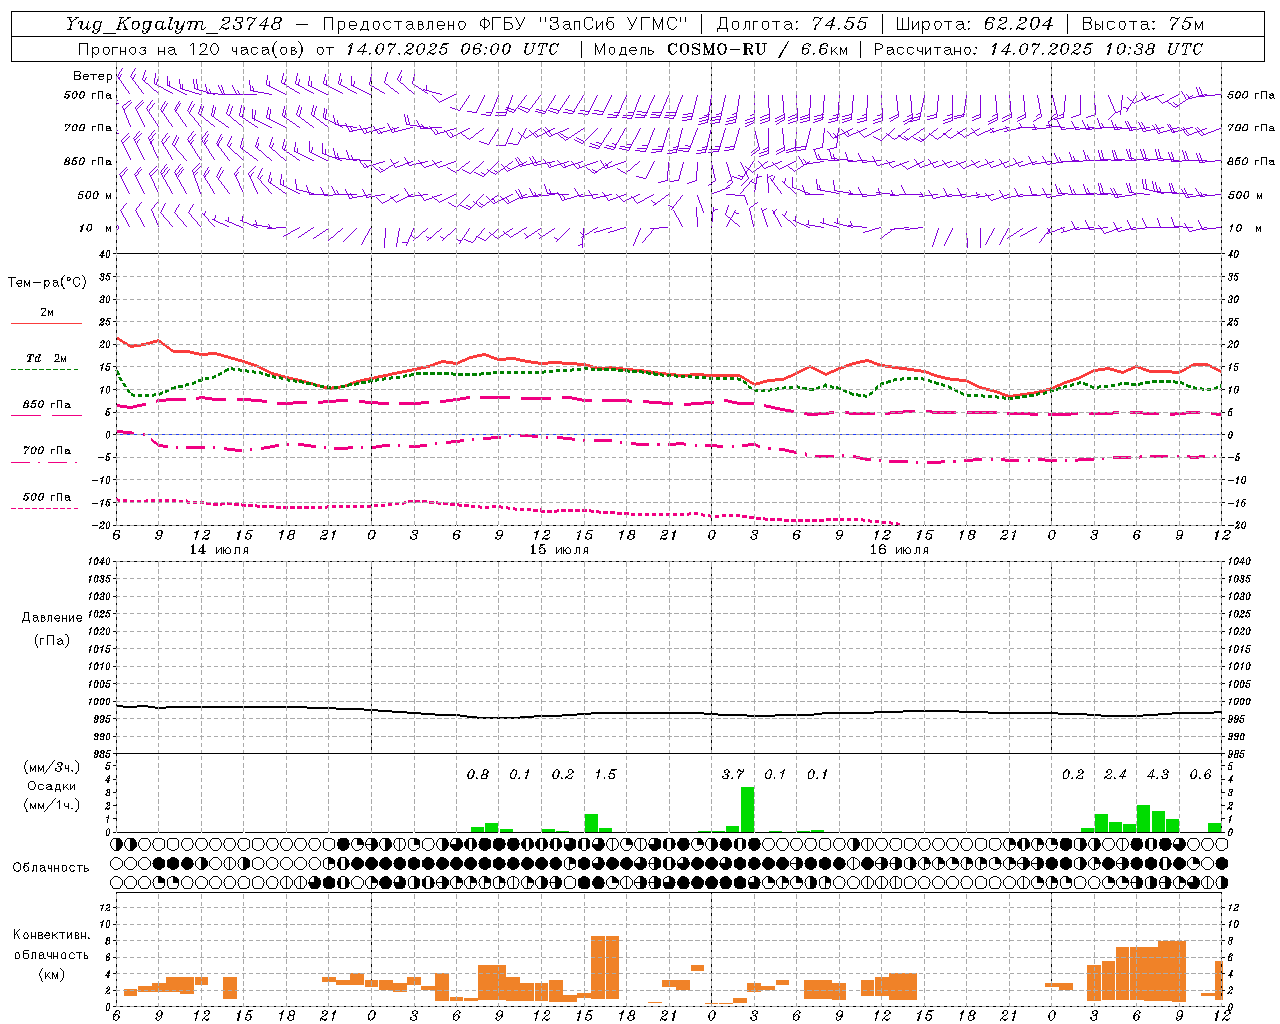1280x1024 pixels.
Task: Select the Долгота 74.55 header field
Action: click(x=793, y=24)
